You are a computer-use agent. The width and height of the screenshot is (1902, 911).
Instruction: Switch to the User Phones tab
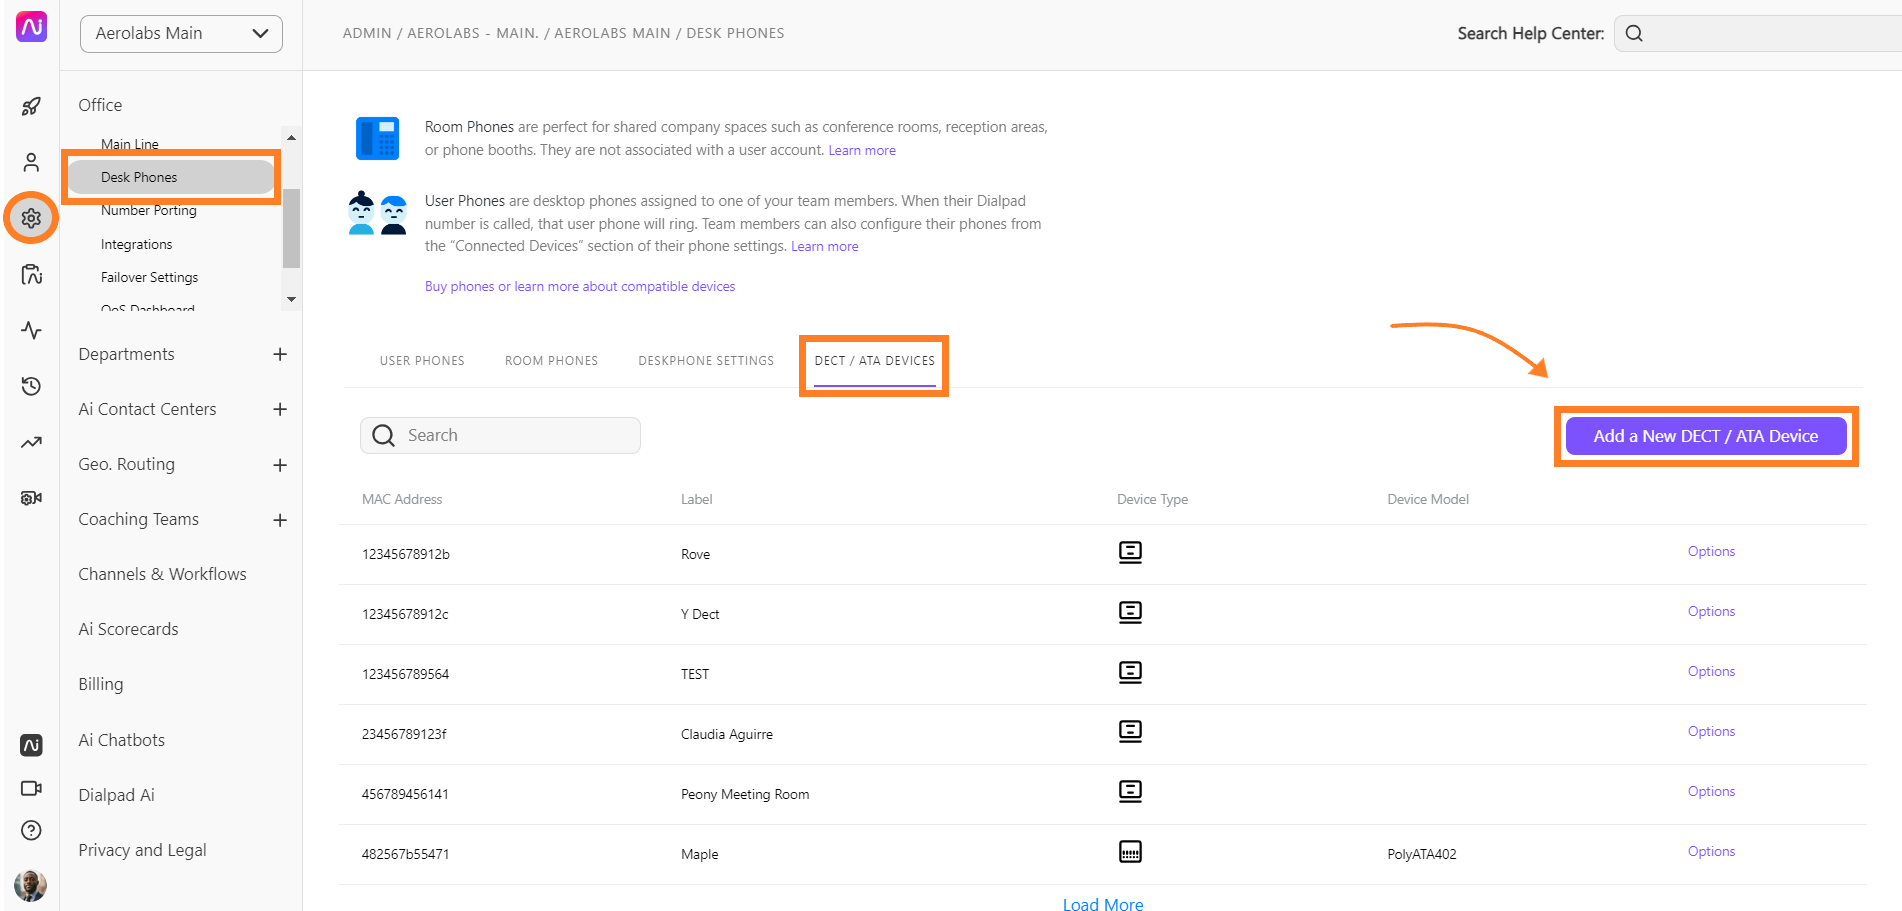click(x=422, y=361)
